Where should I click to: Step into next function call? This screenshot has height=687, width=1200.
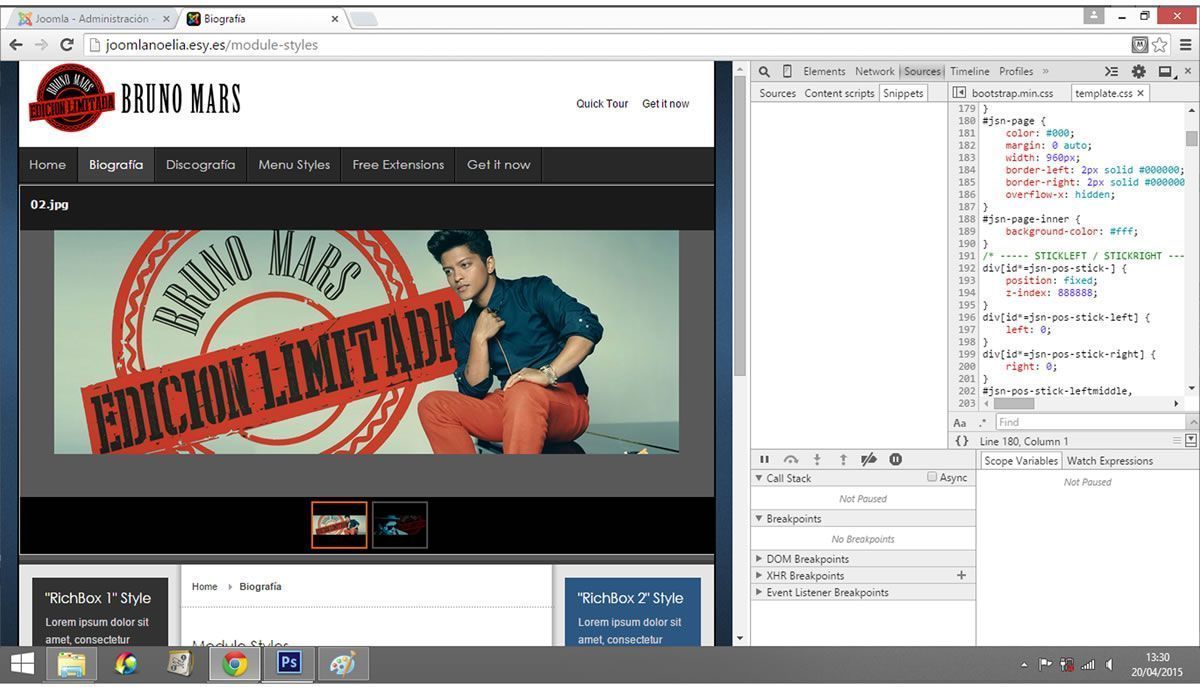(x=817, y=459)
